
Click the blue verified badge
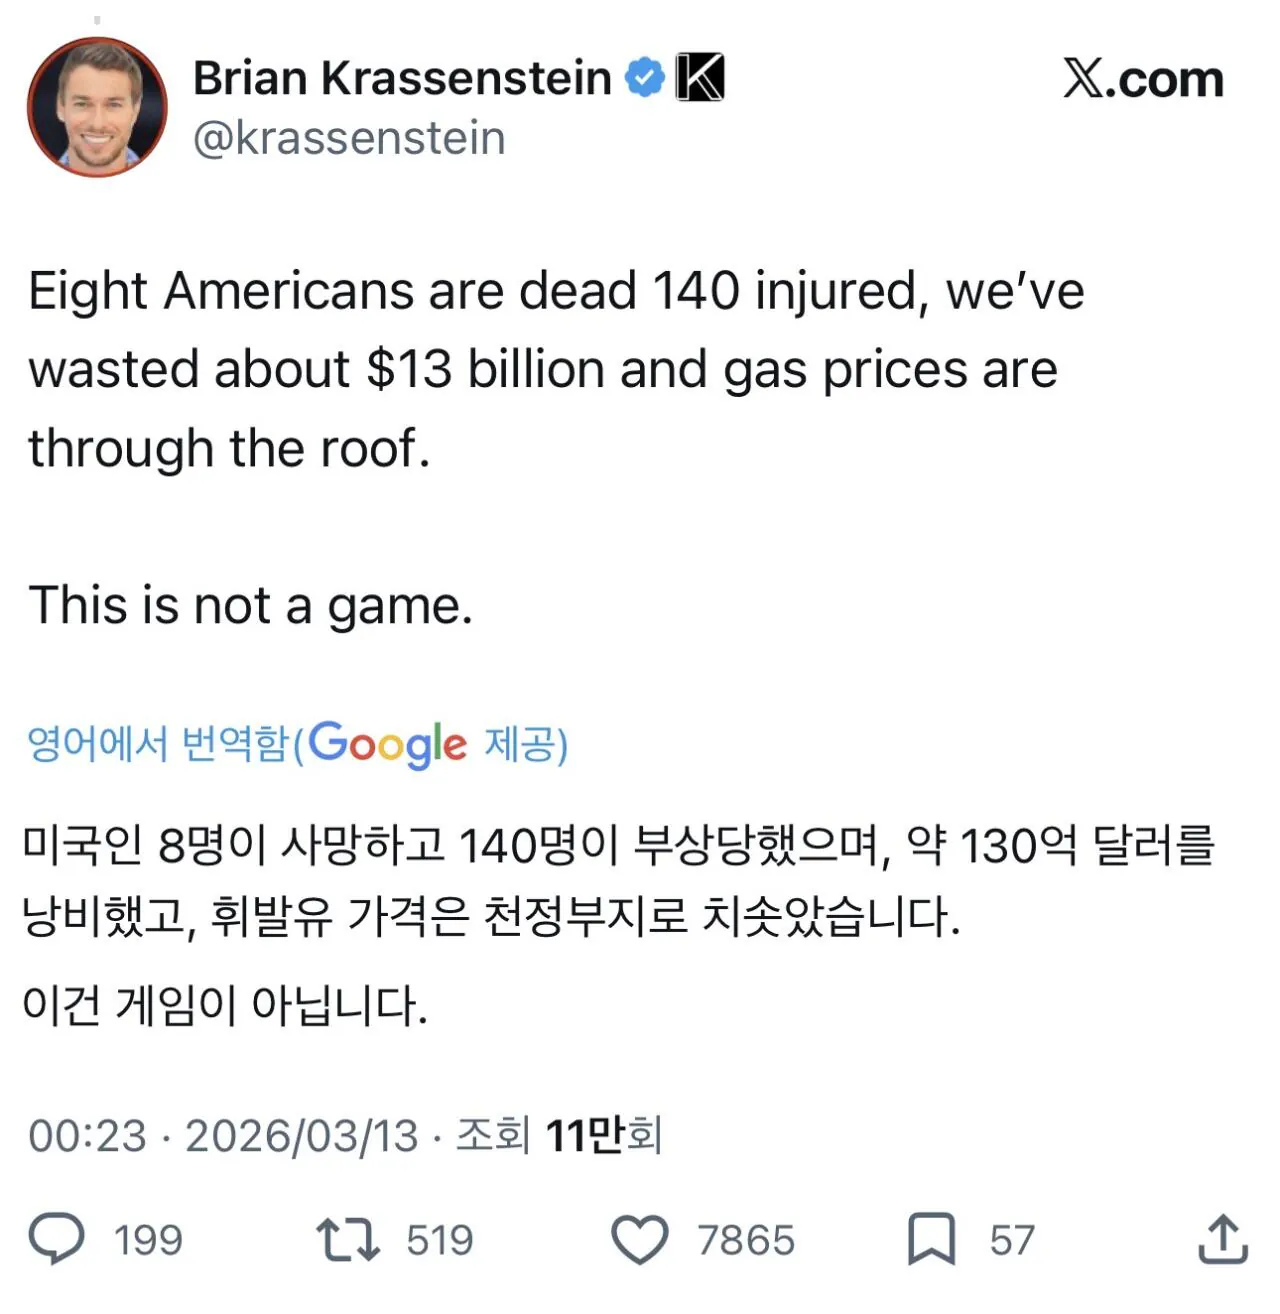[x=645, y=77]
